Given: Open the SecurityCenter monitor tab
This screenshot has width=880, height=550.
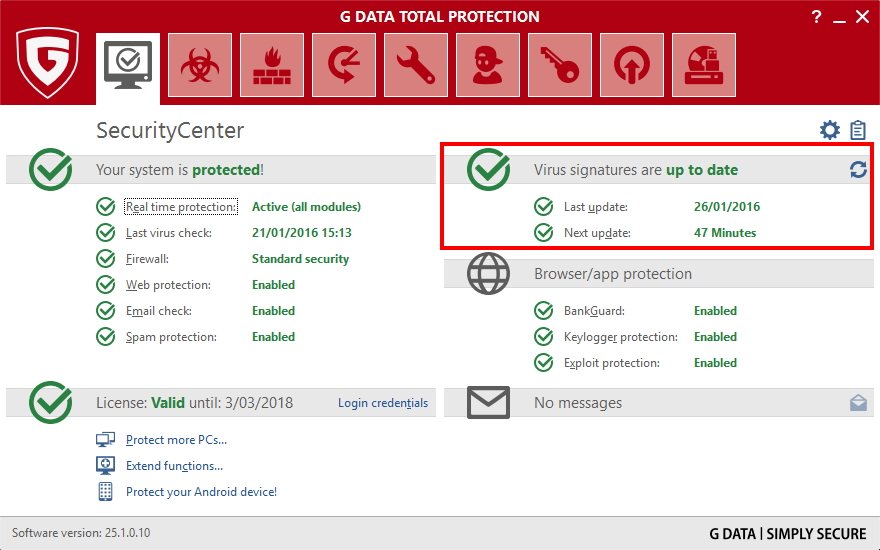Looking at the screenshot, I should [x=128, y=68].
